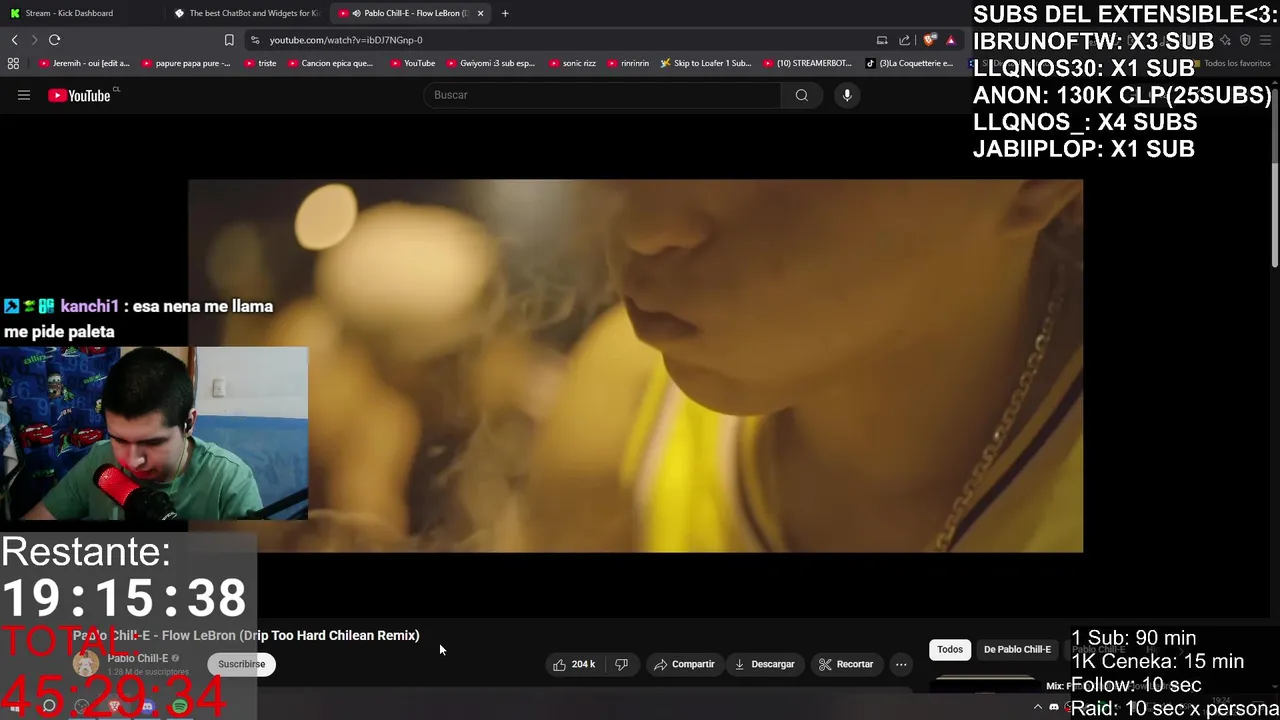Dislike the video
Viewport: 1280px width, 720px height.
coord(621,664)
